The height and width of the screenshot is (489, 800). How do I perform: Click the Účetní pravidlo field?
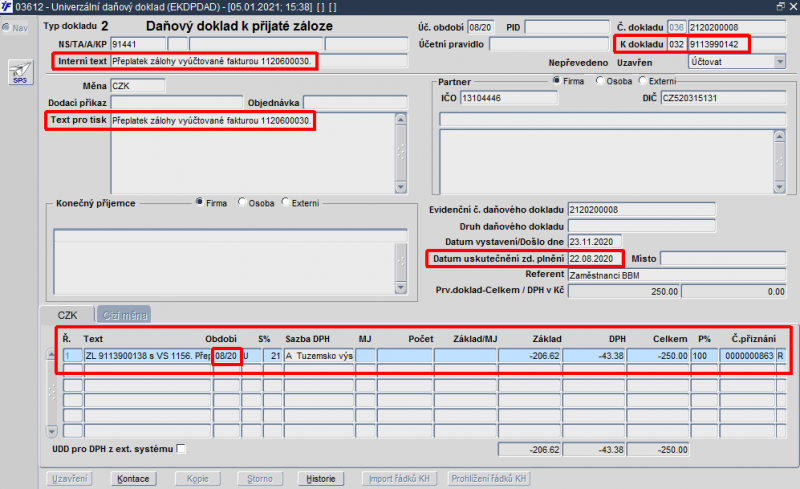(549, 44)
